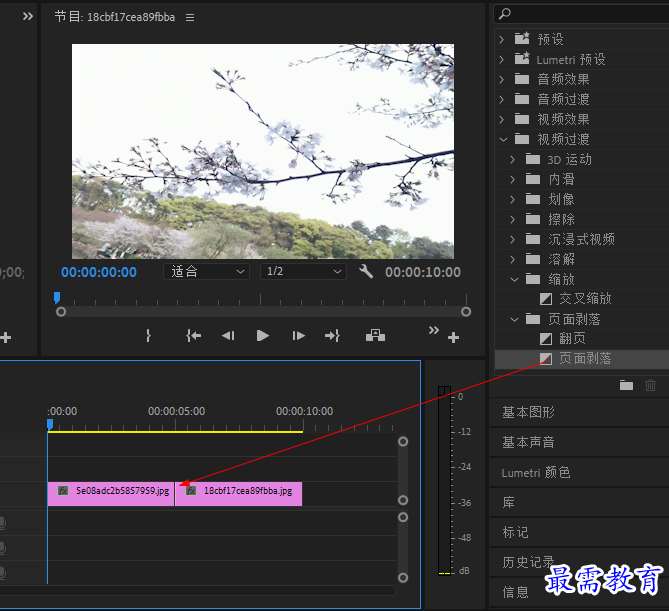Click Program monitor playhead marker
Viewport: 669px width, 611px height.
(57, 297)
